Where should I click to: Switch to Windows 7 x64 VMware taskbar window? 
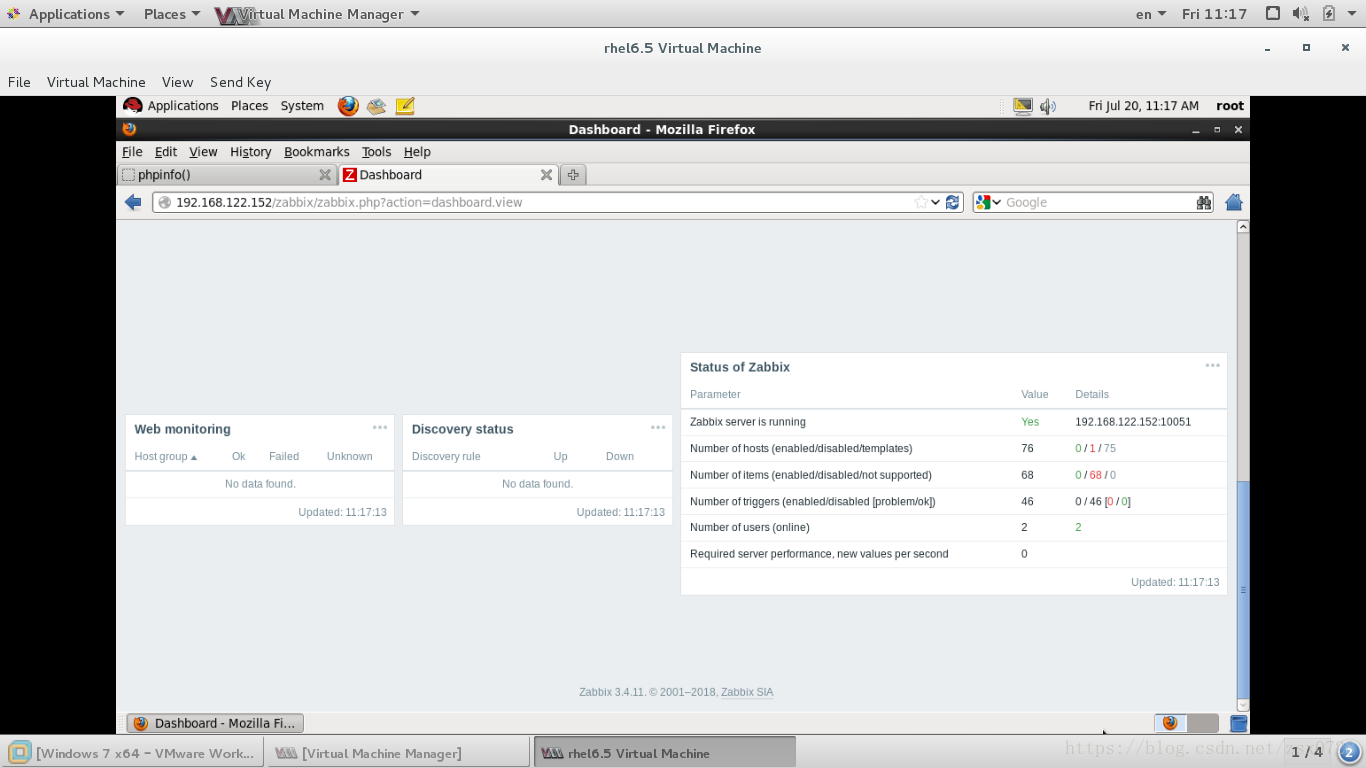coord(133,753)
